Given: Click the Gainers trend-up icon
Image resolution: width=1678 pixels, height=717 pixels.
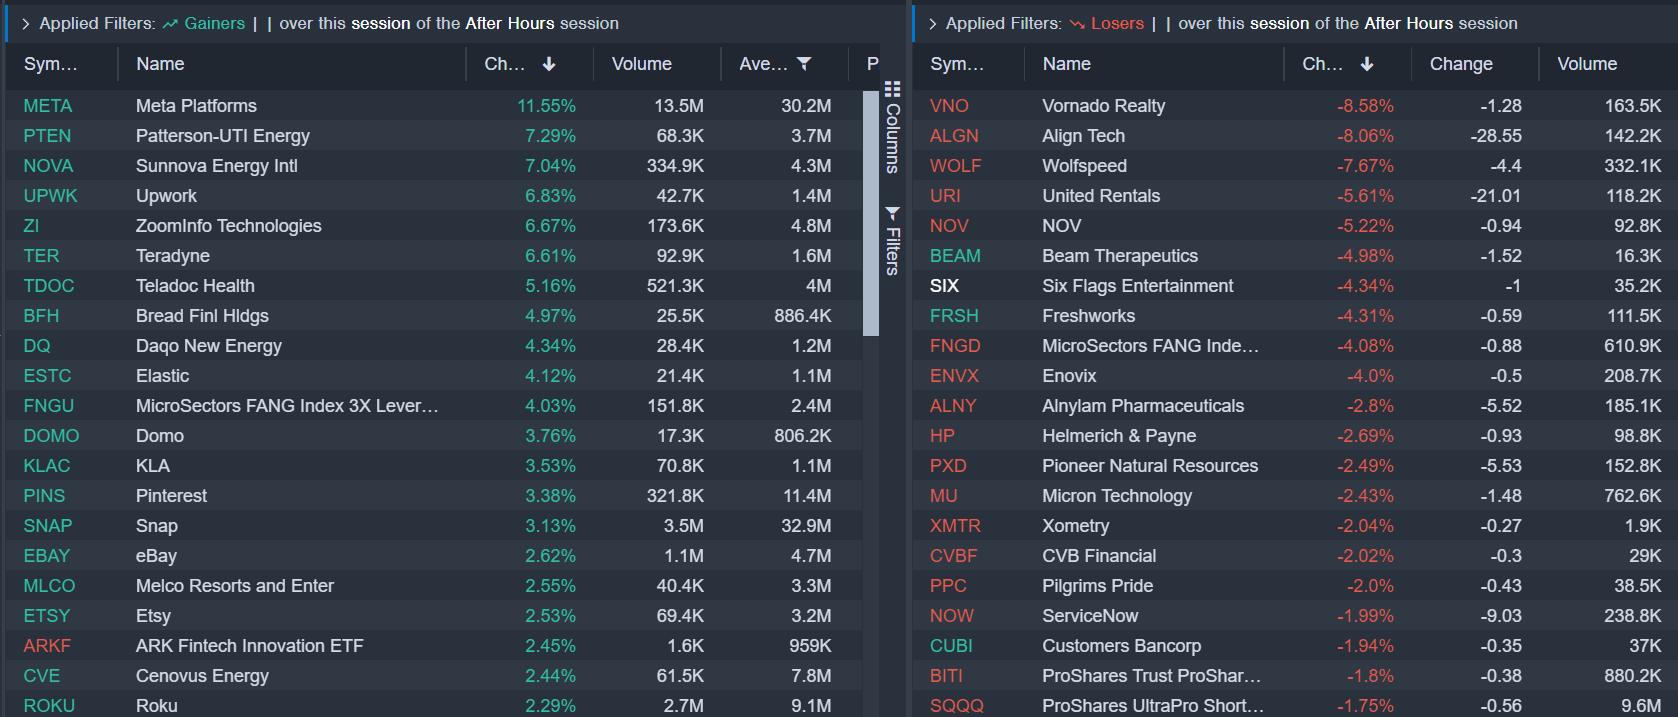Looking at the screenshot, I should 170,23.
